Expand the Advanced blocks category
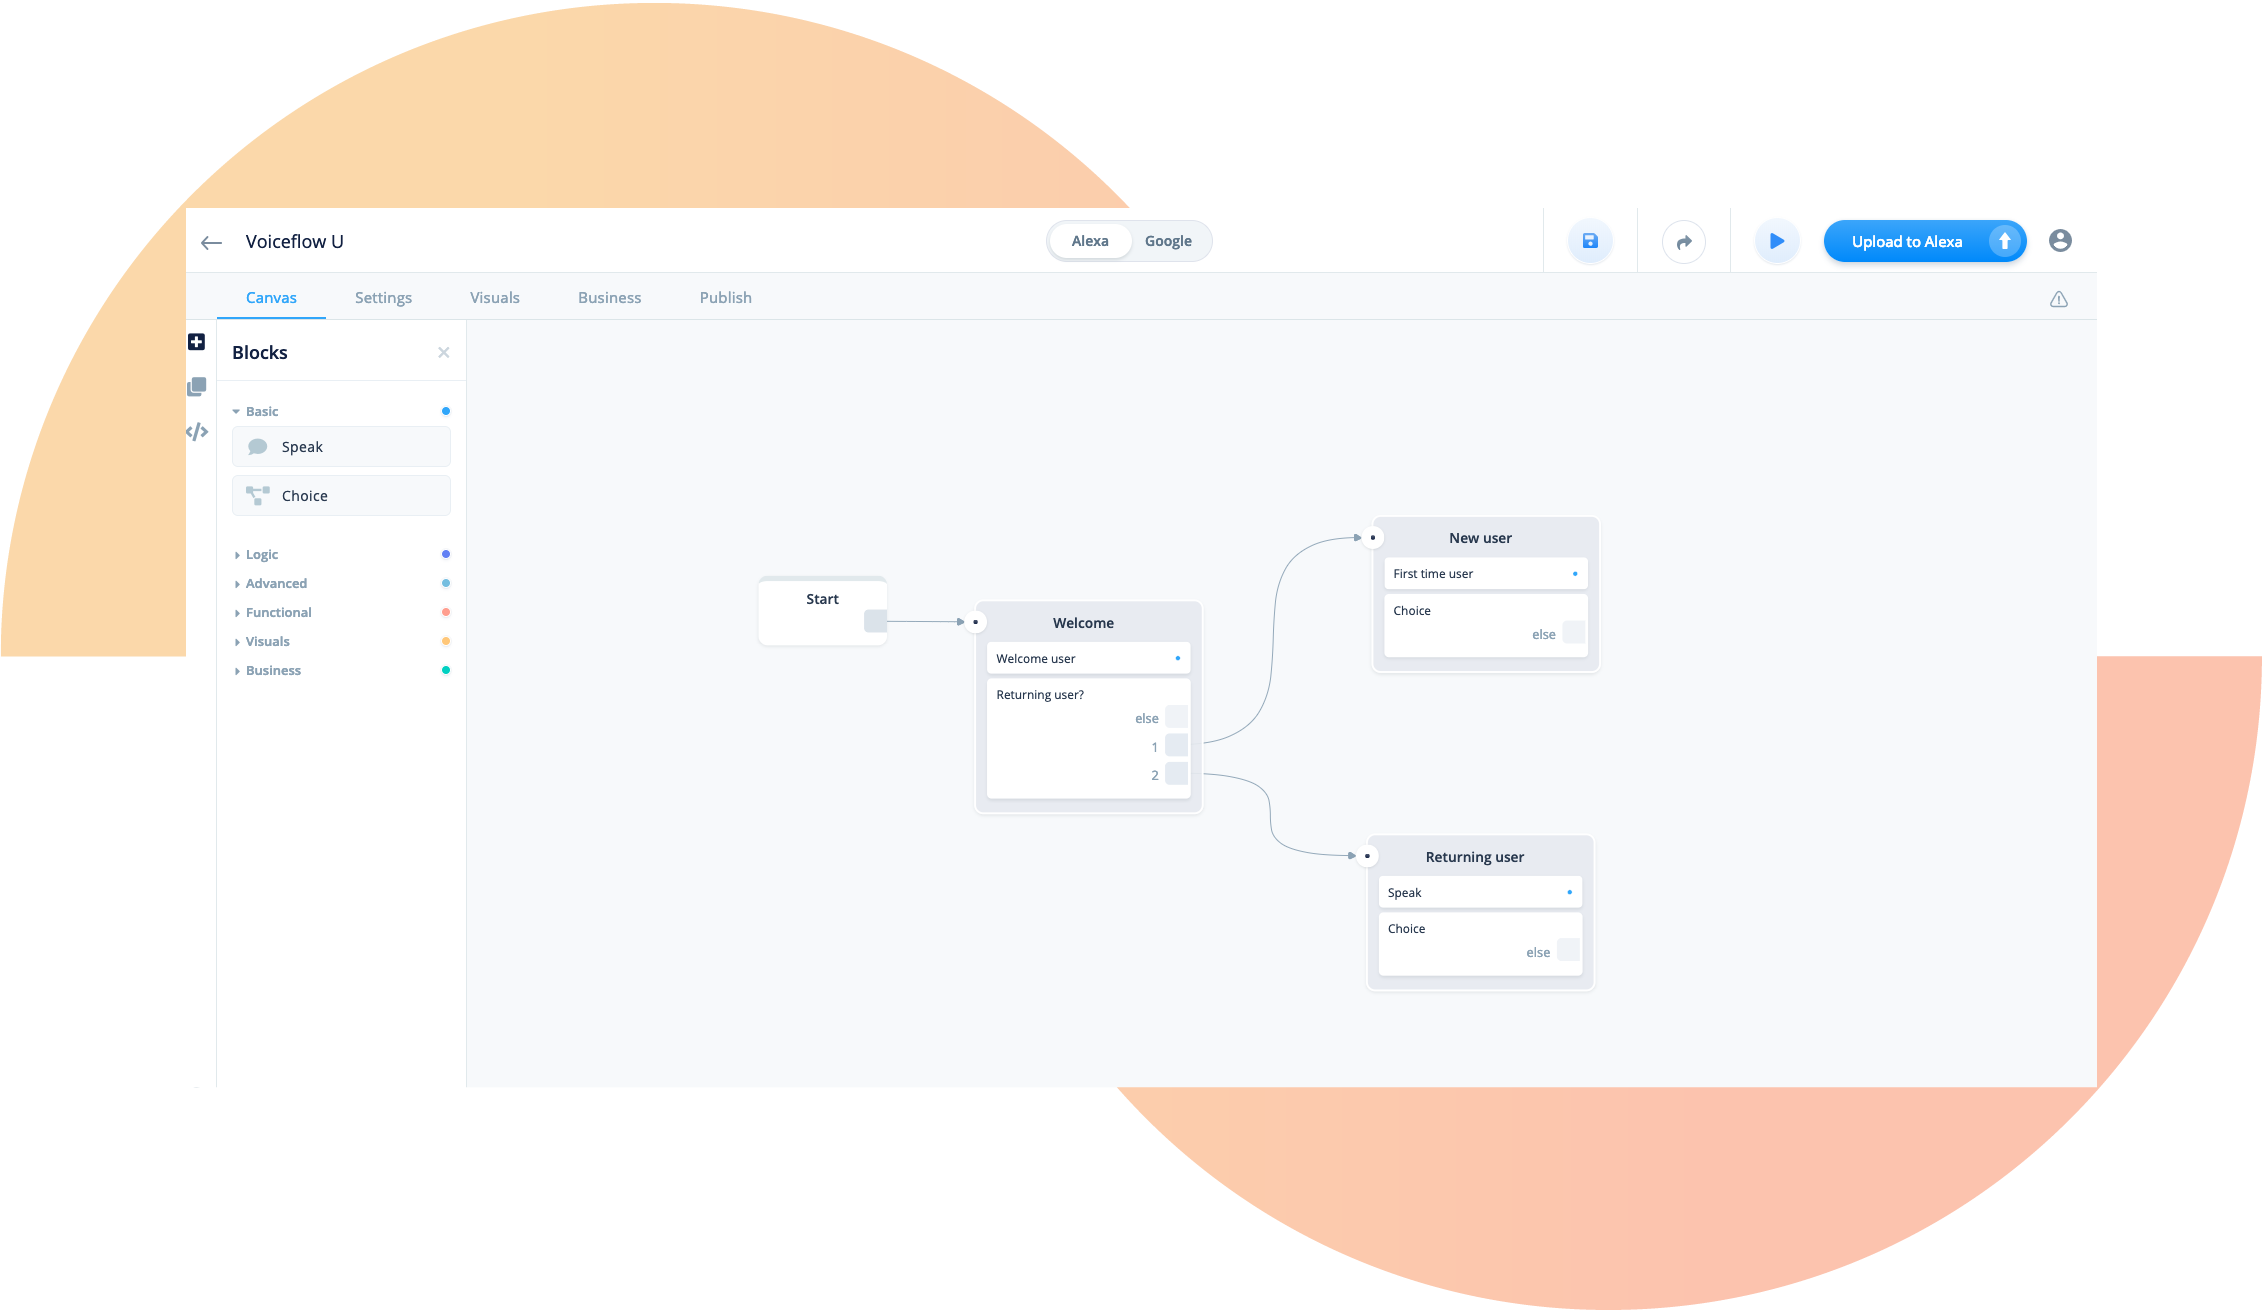Screen dimensions: 2262x1310 [x=236, y=583]
